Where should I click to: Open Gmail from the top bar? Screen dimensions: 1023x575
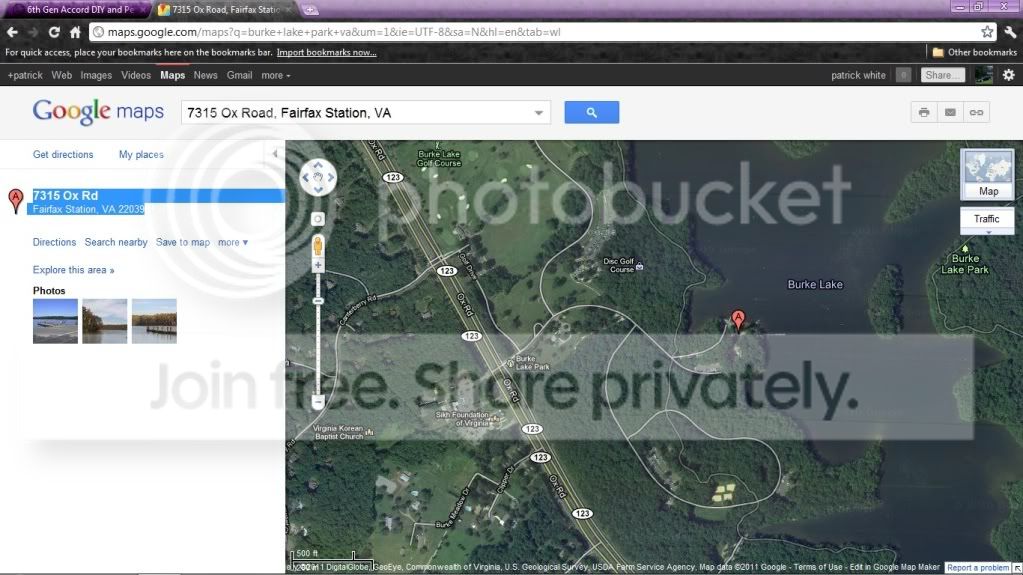pyautogui.click(x=239, y=75)
